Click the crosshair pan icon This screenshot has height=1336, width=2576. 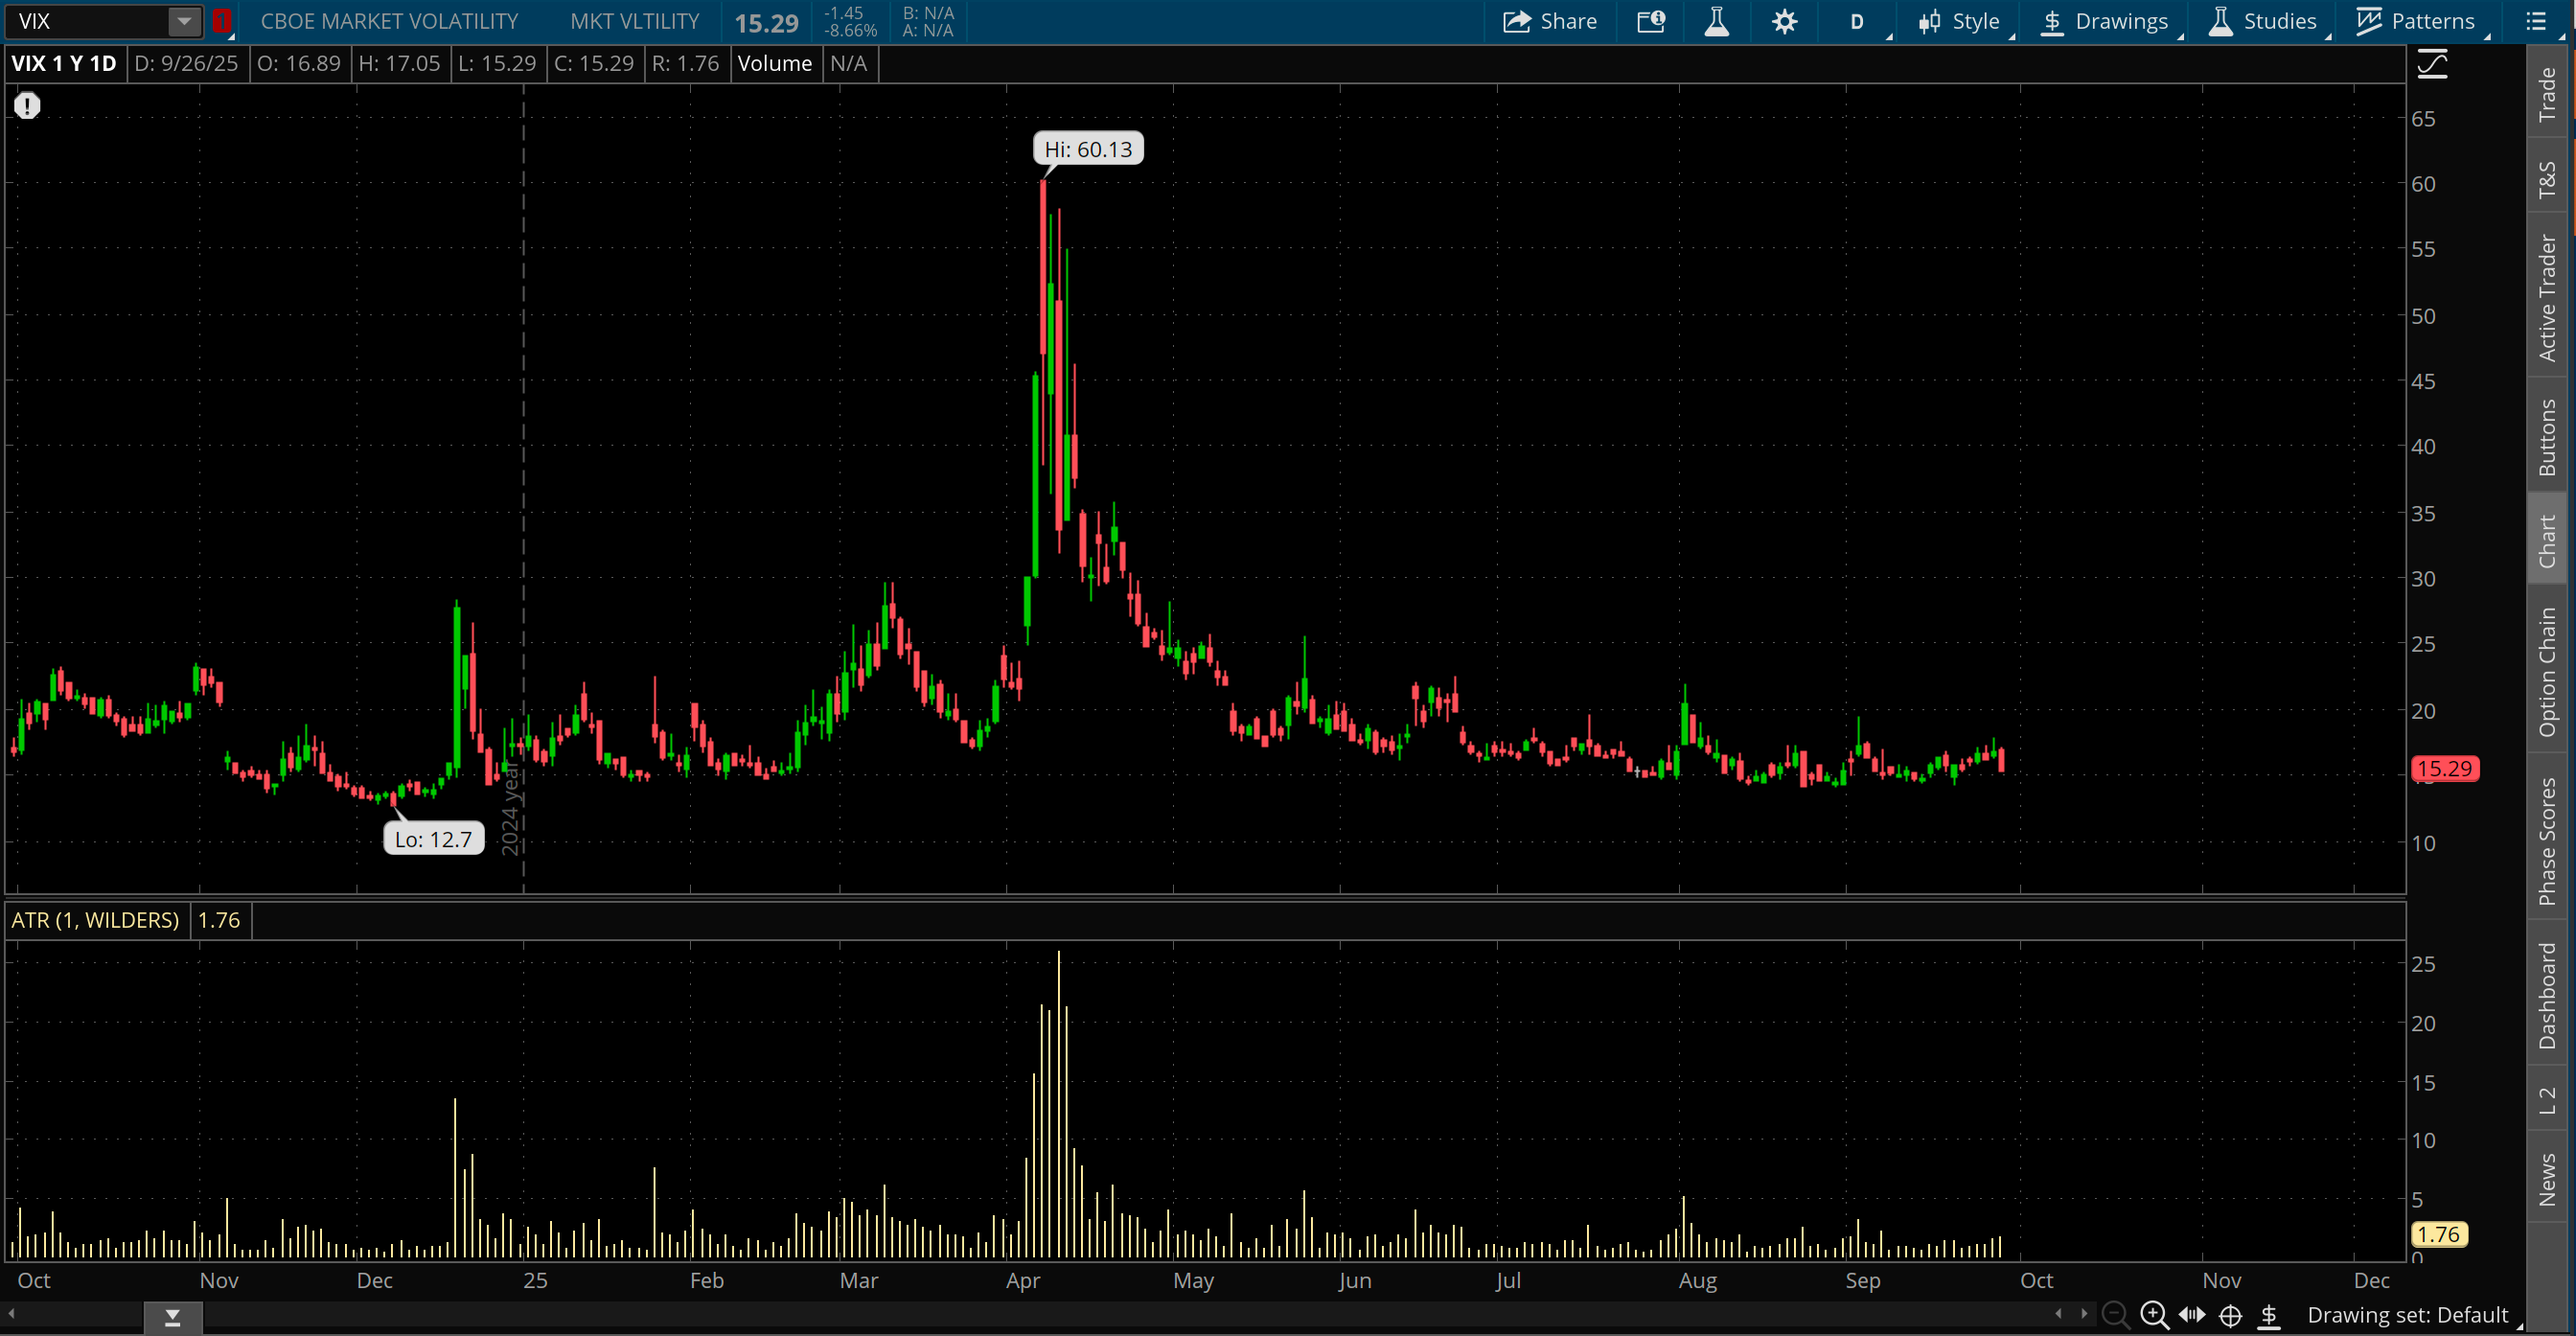[x=2230, y=1315]
